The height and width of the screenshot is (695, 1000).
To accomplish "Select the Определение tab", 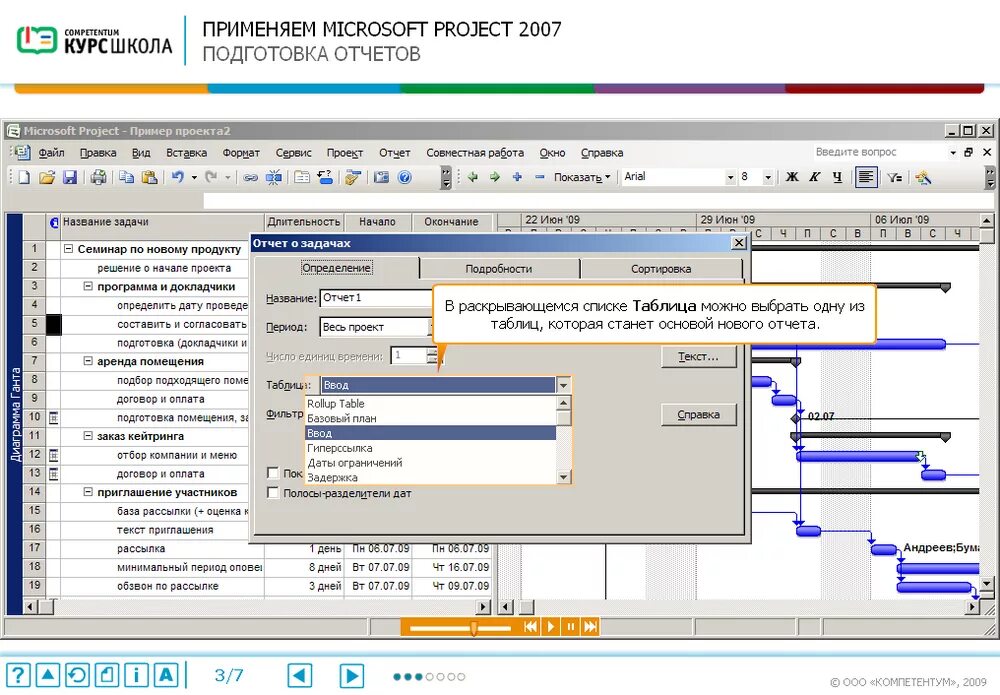I will pyautogui.click(x=337, y=268).
